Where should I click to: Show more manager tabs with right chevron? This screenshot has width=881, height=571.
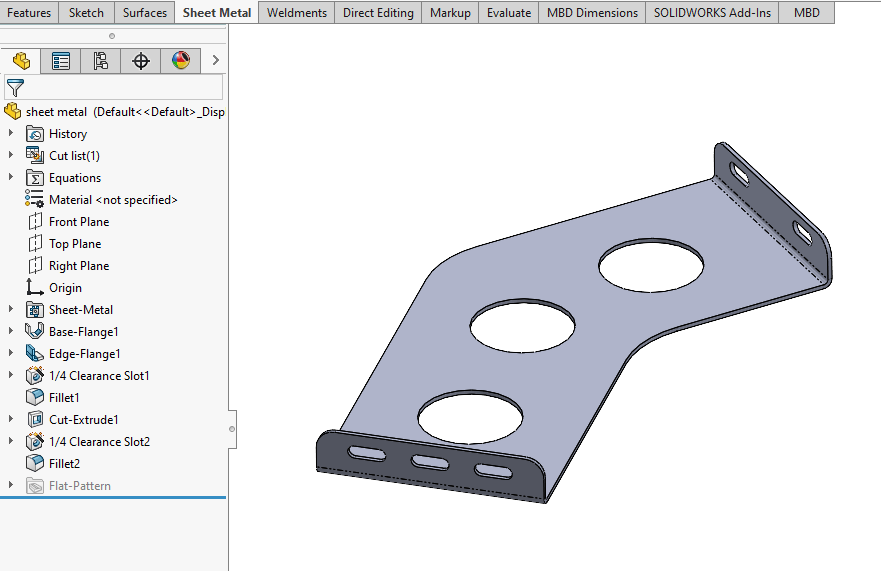point(215,61)
